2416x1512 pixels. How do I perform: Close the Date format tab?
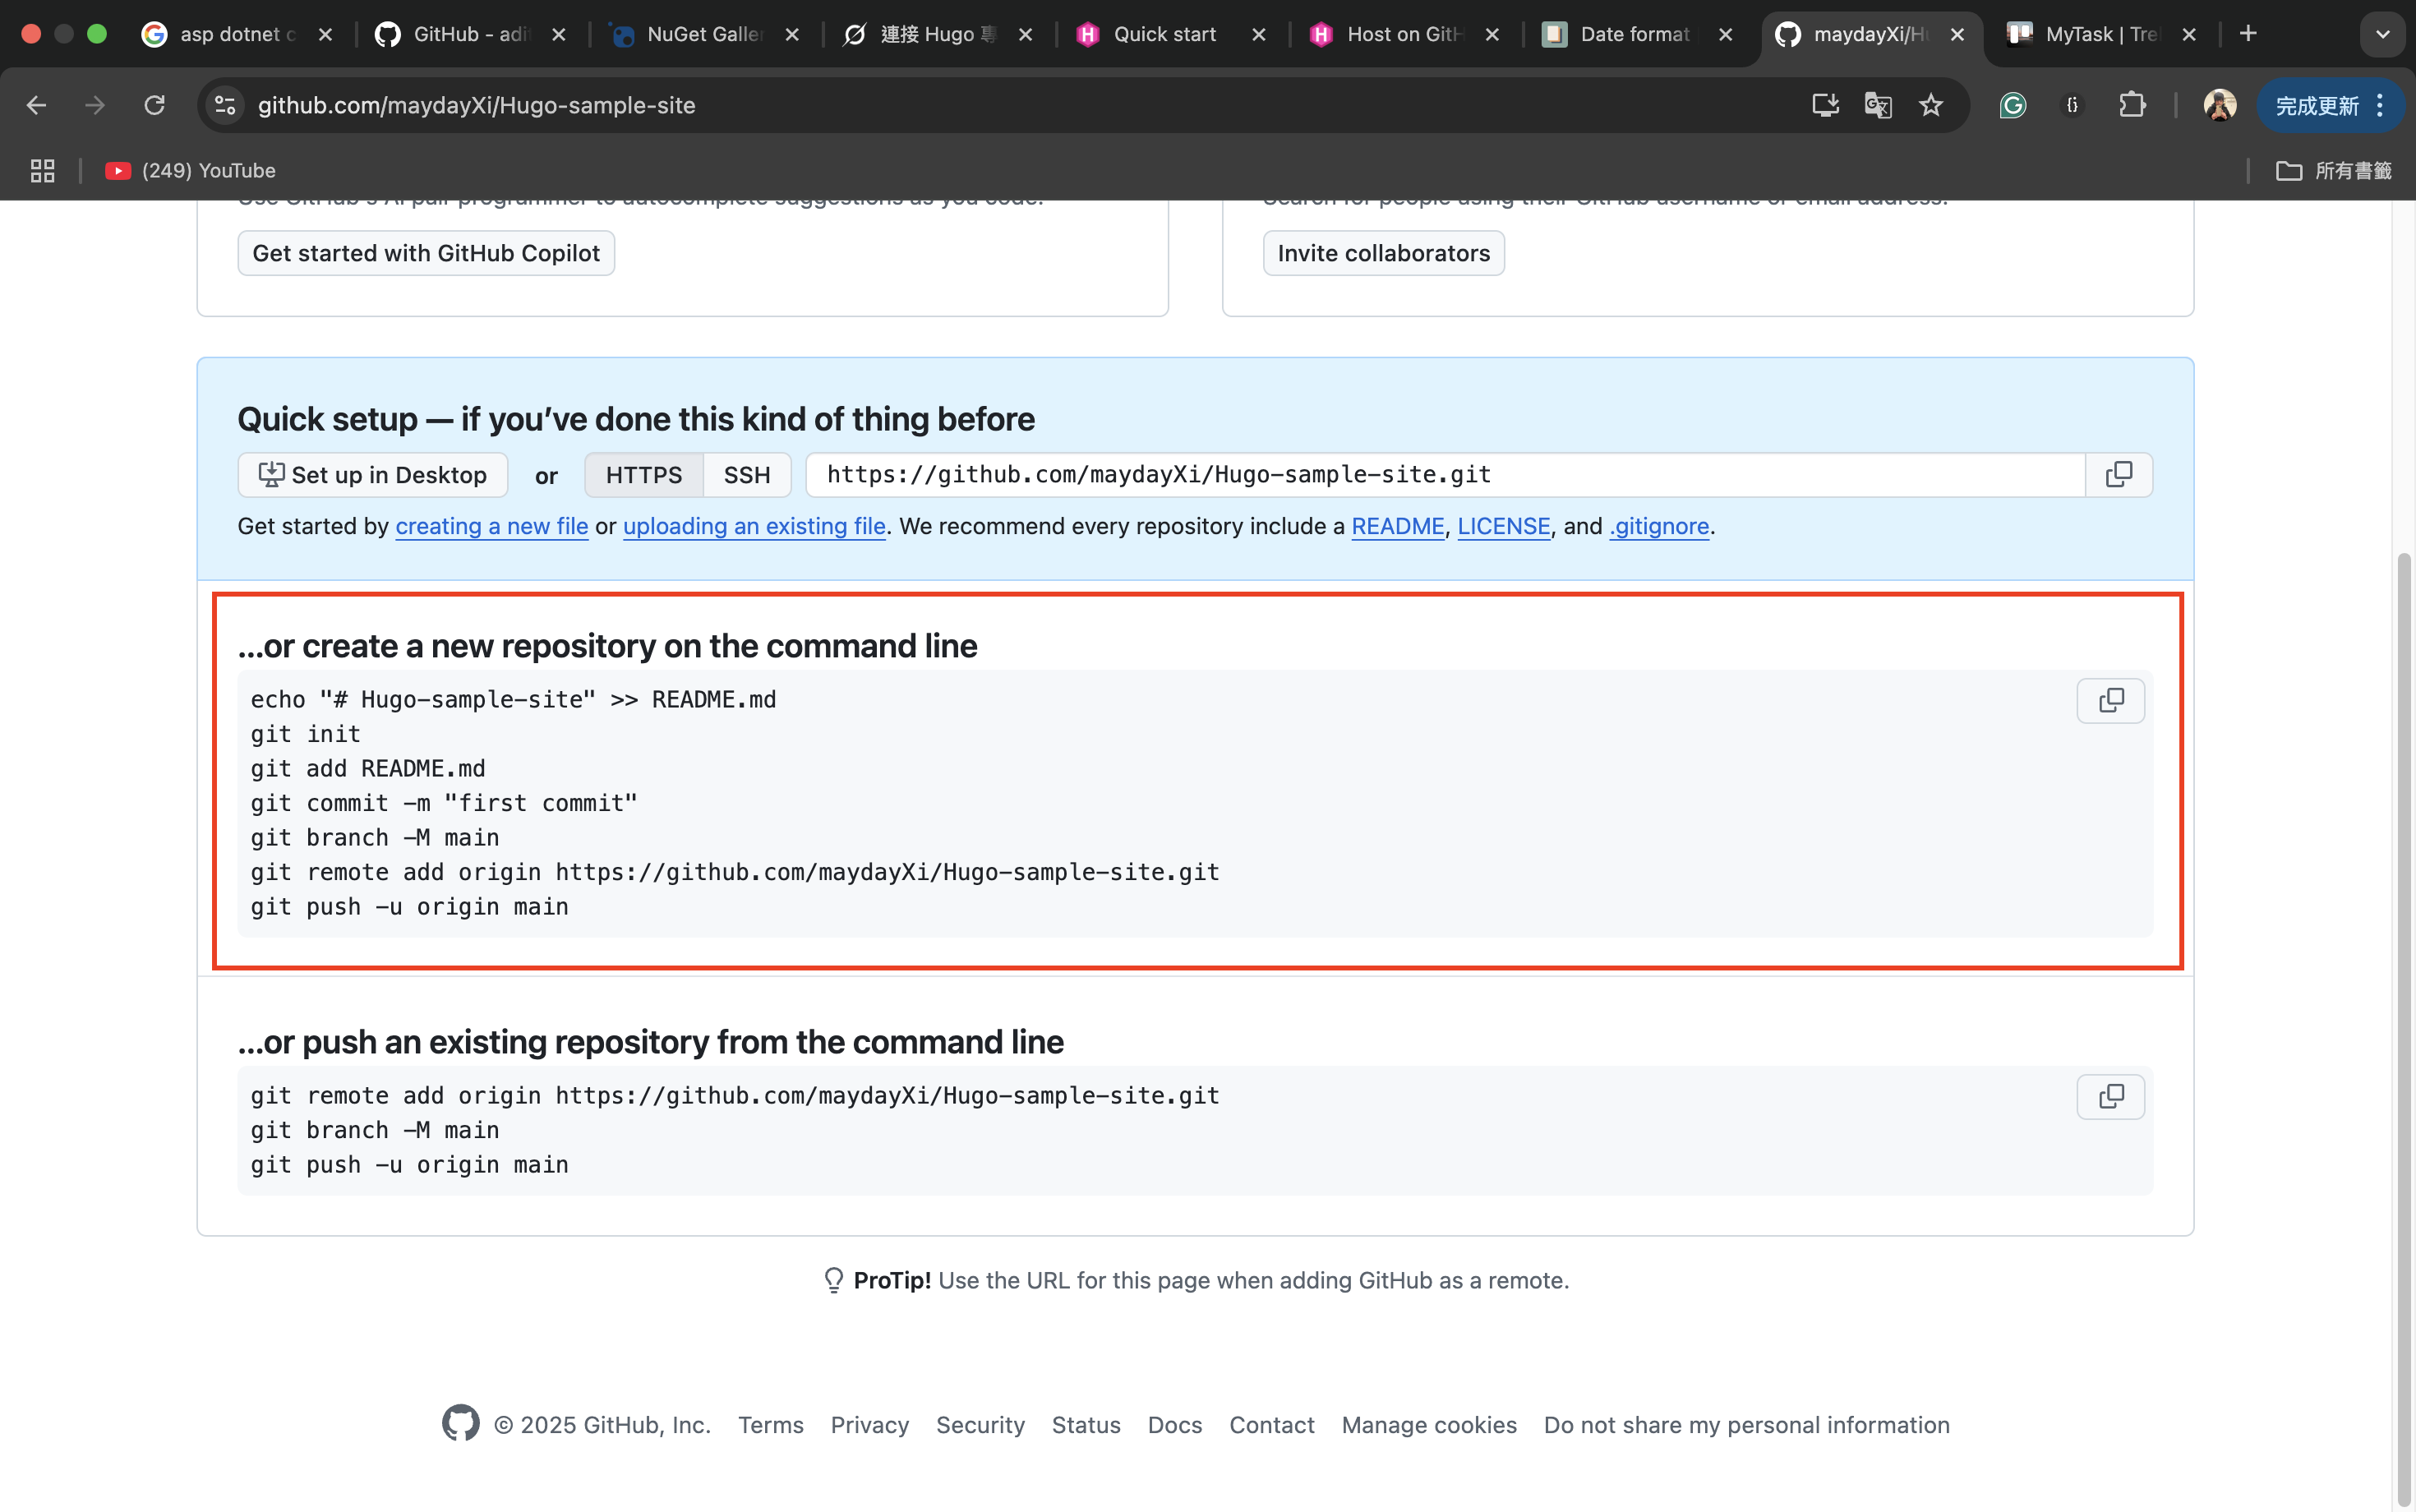tap(1726, 34)
